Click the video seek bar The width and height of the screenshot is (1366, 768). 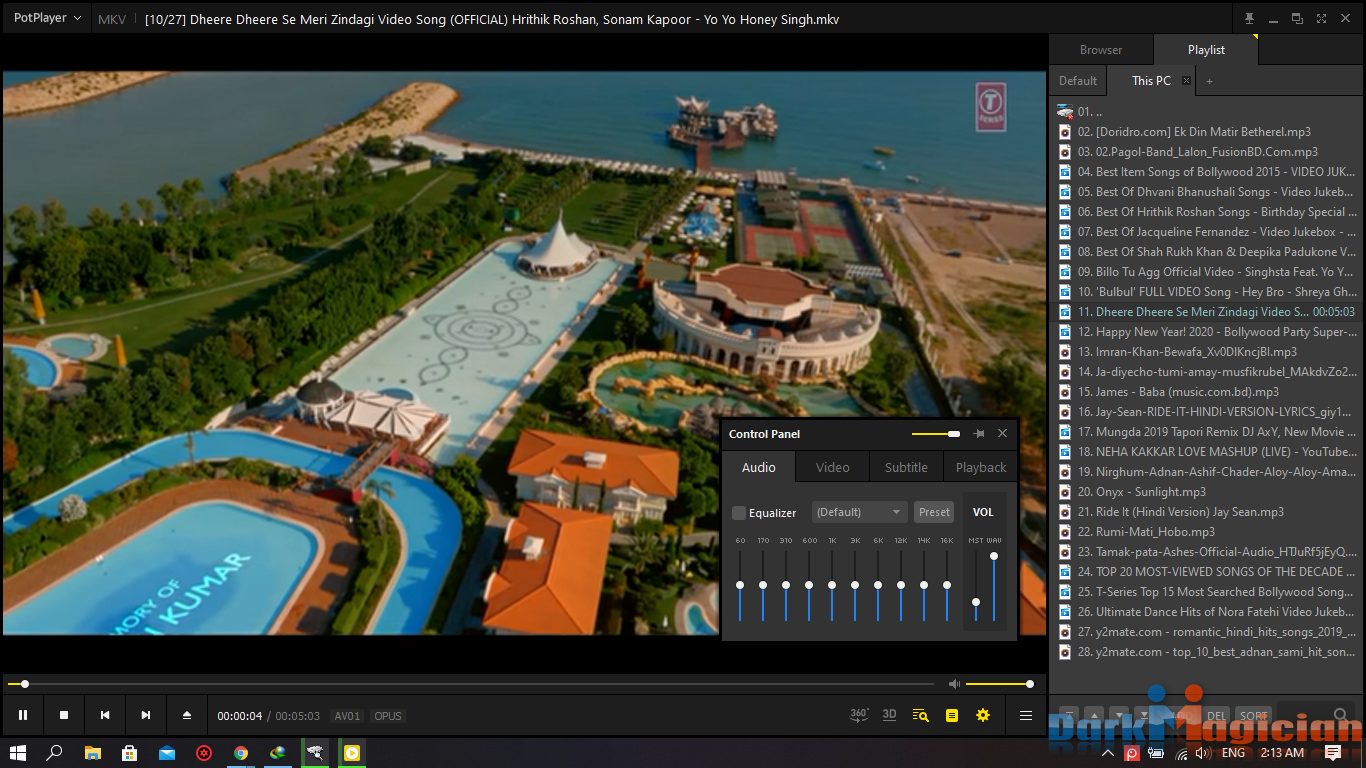[470, 684]
